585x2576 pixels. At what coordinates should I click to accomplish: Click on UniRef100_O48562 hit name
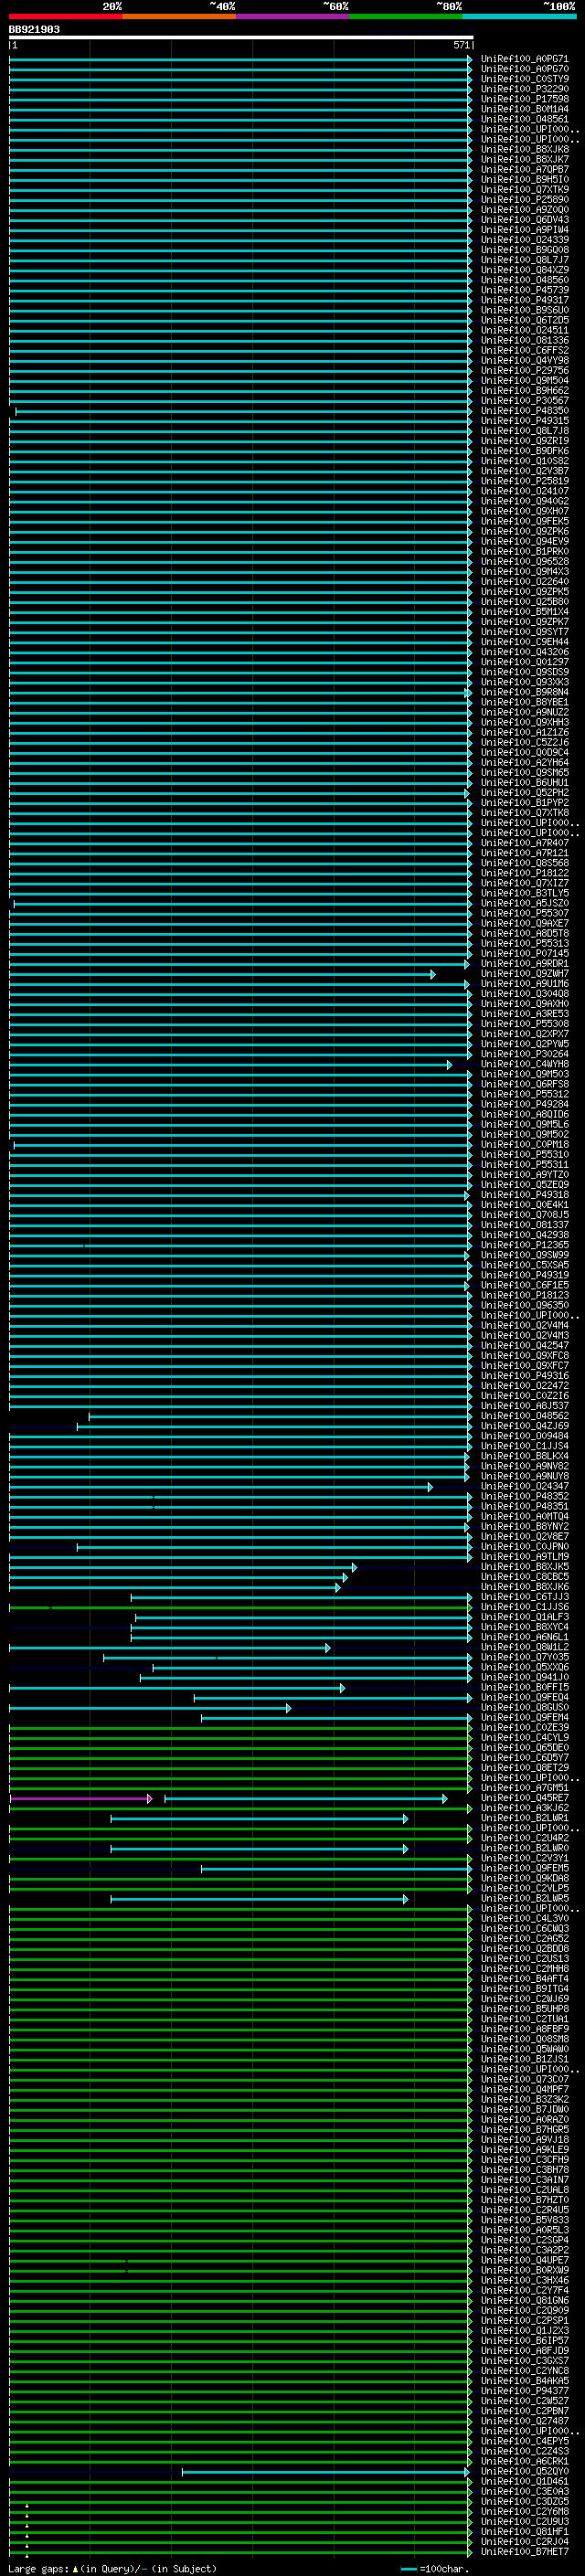524,1415
